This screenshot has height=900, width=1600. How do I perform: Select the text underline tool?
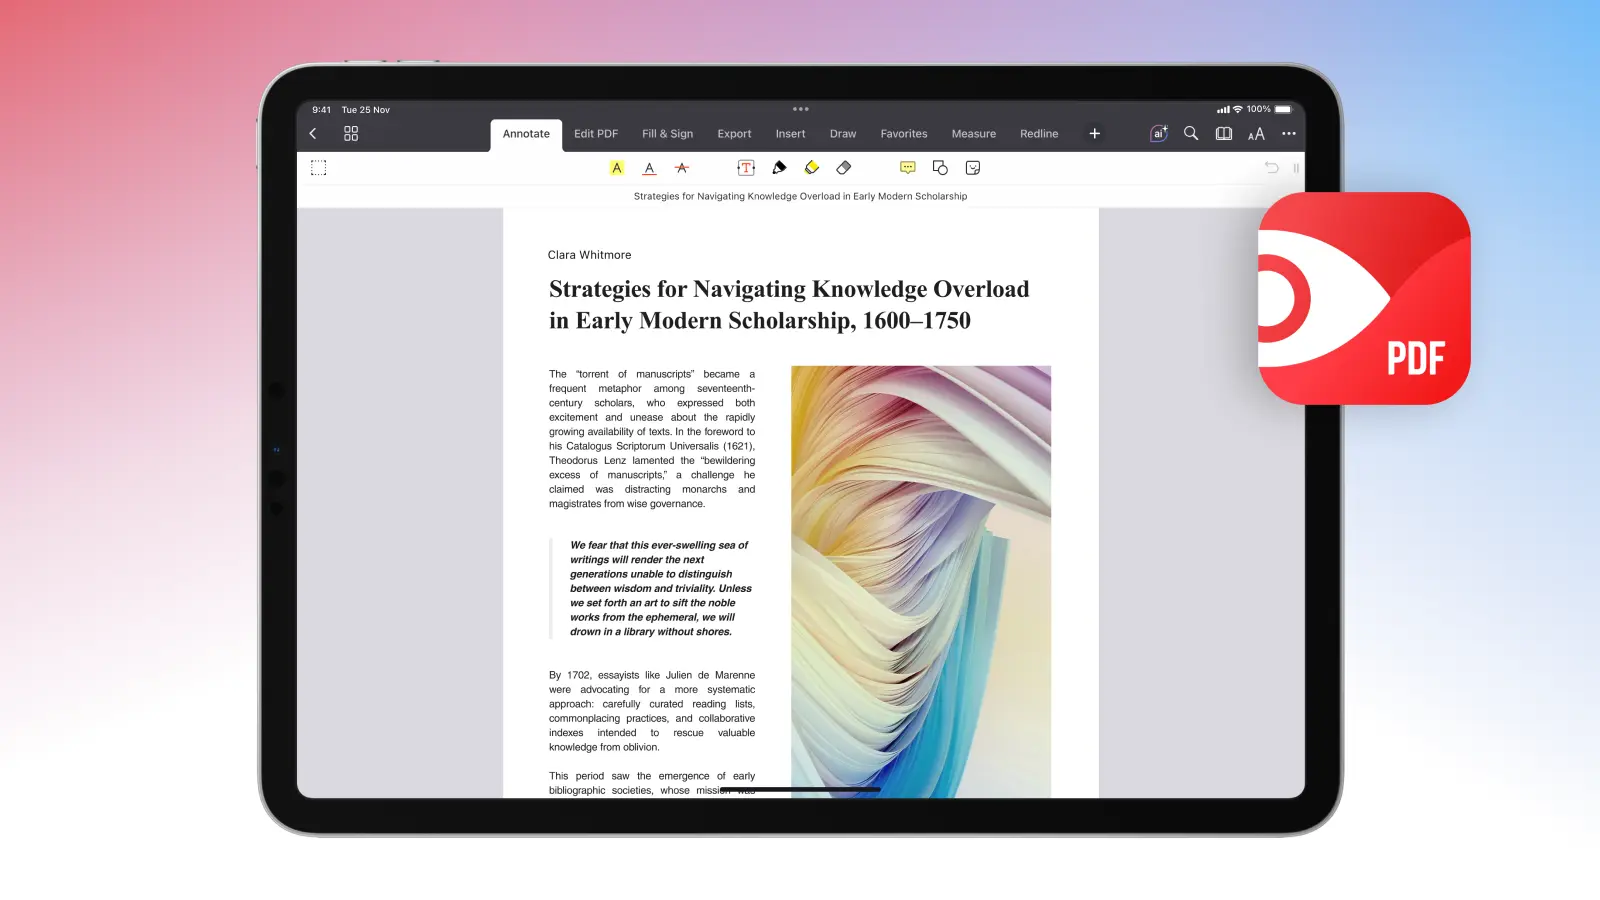649,168
